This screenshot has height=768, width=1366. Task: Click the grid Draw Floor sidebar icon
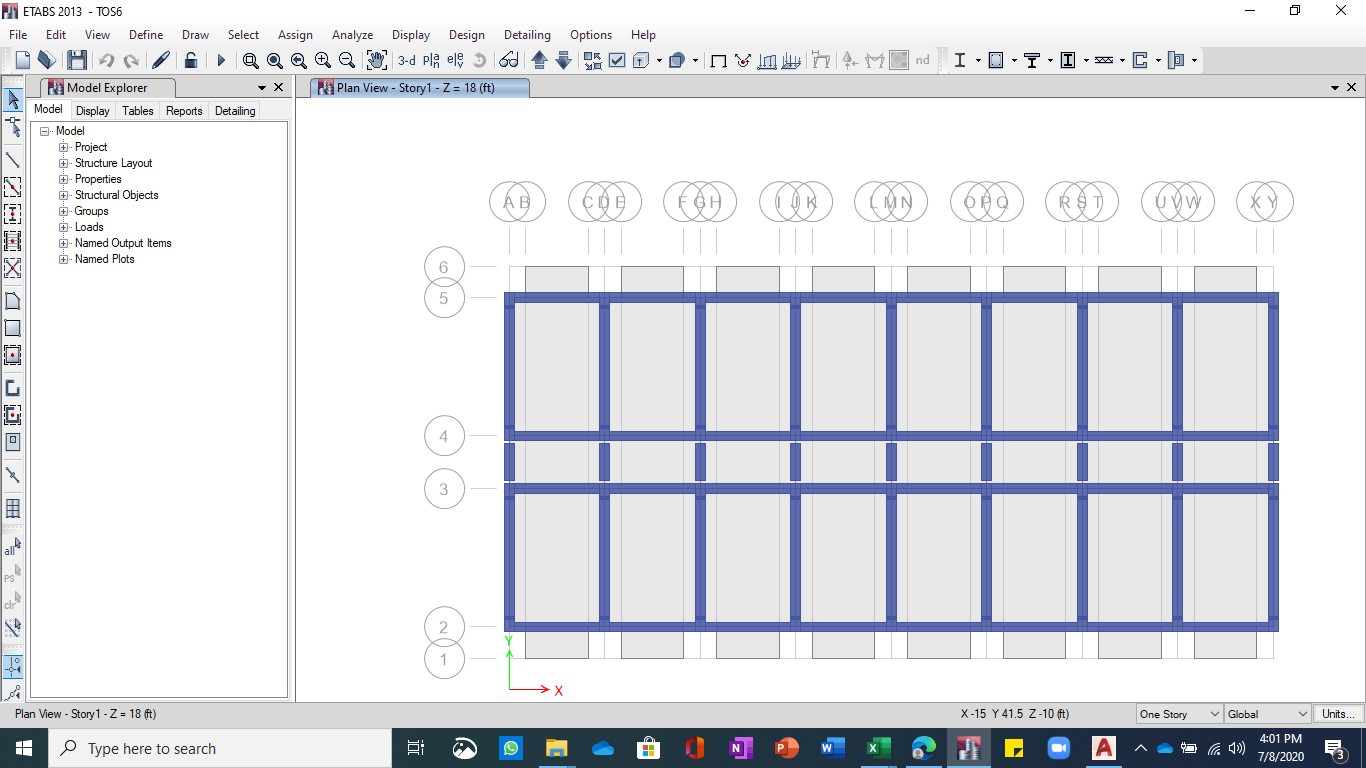coord(13,509)
